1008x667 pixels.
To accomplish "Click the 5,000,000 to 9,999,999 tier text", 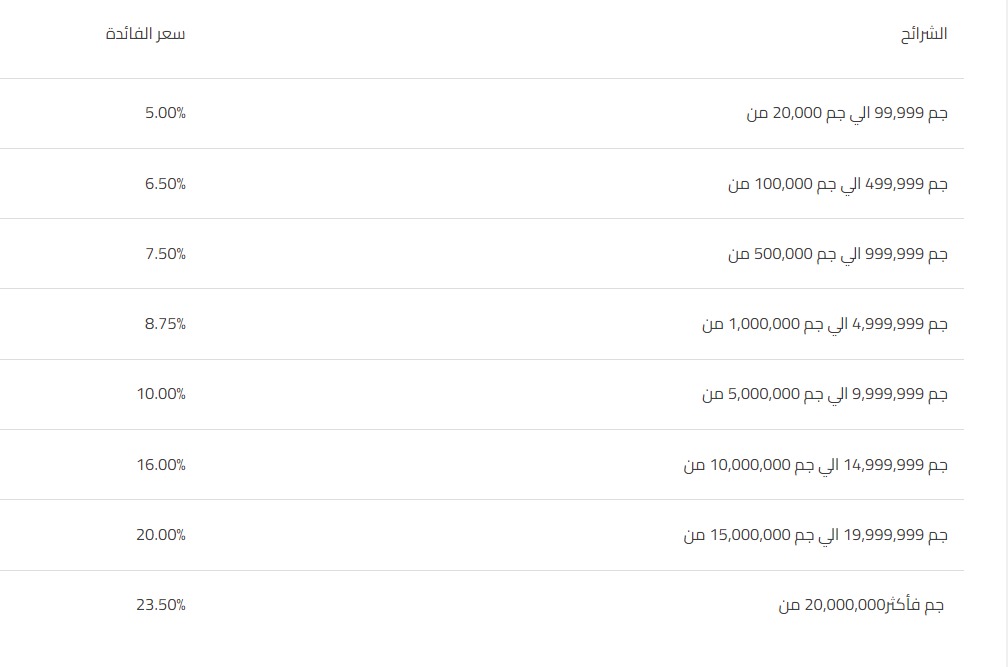I will click(x=825, y=394).
